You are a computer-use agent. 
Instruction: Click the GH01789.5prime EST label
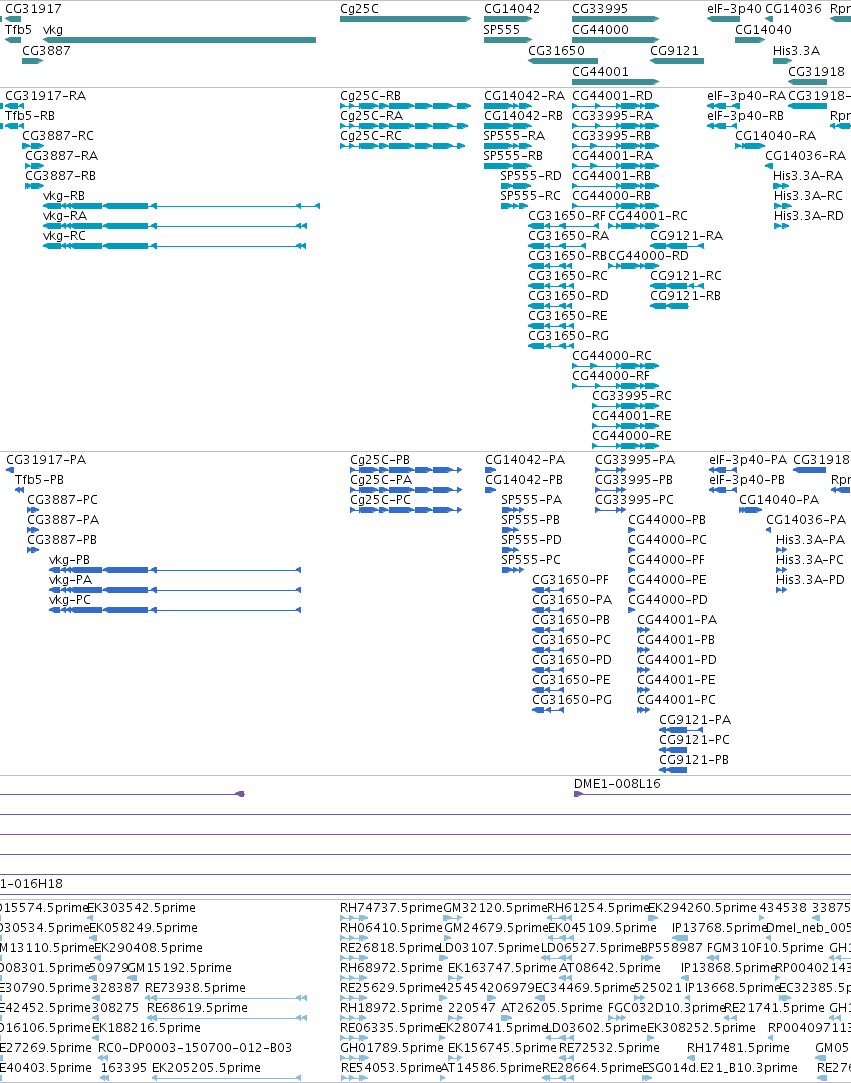point(391,1048)
